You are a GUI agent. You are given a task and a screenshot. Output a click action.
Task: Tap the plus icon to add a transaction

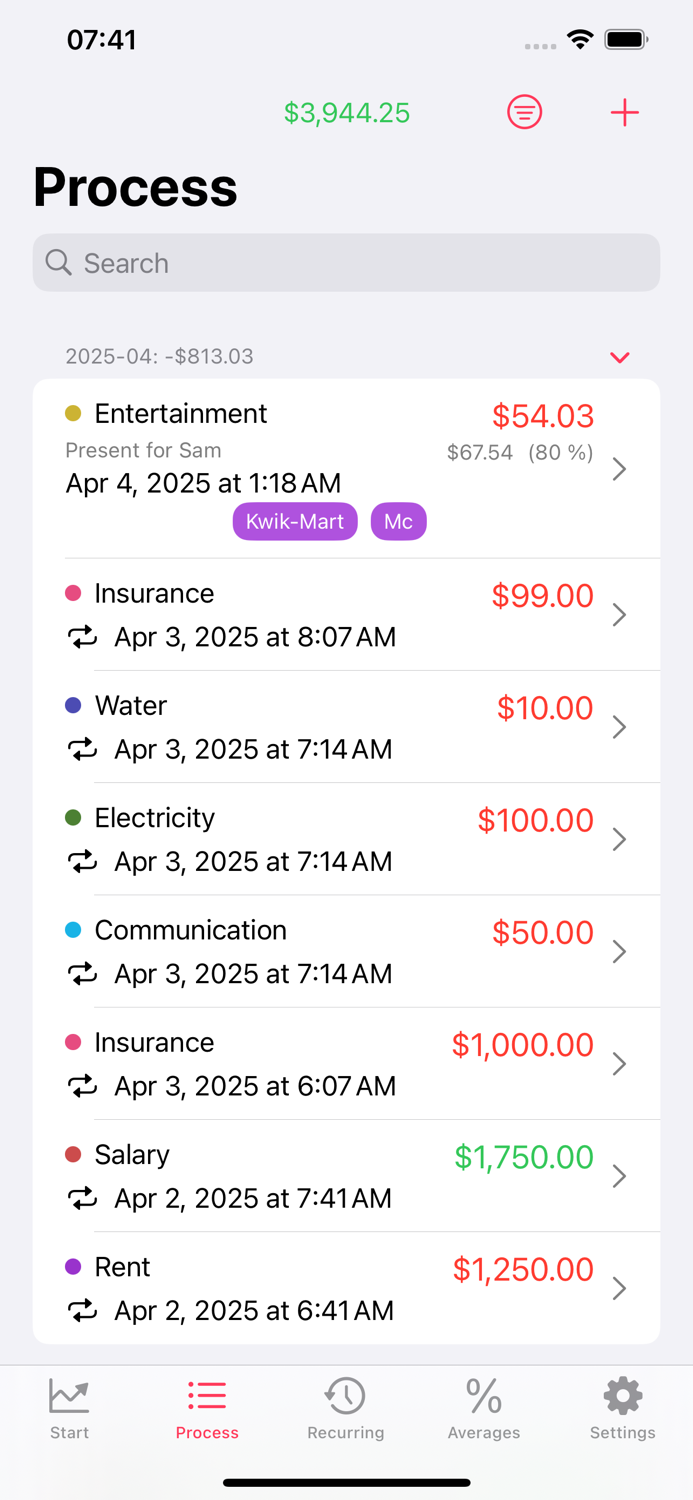tap(625, 112)
